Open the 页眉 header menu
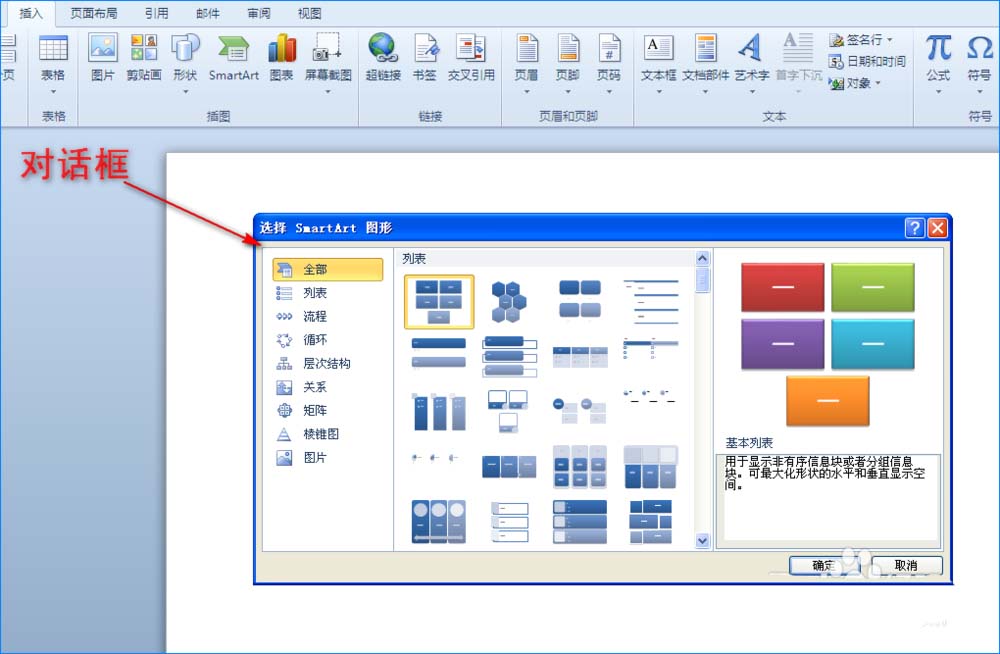1000x654 pixels. 527,64
